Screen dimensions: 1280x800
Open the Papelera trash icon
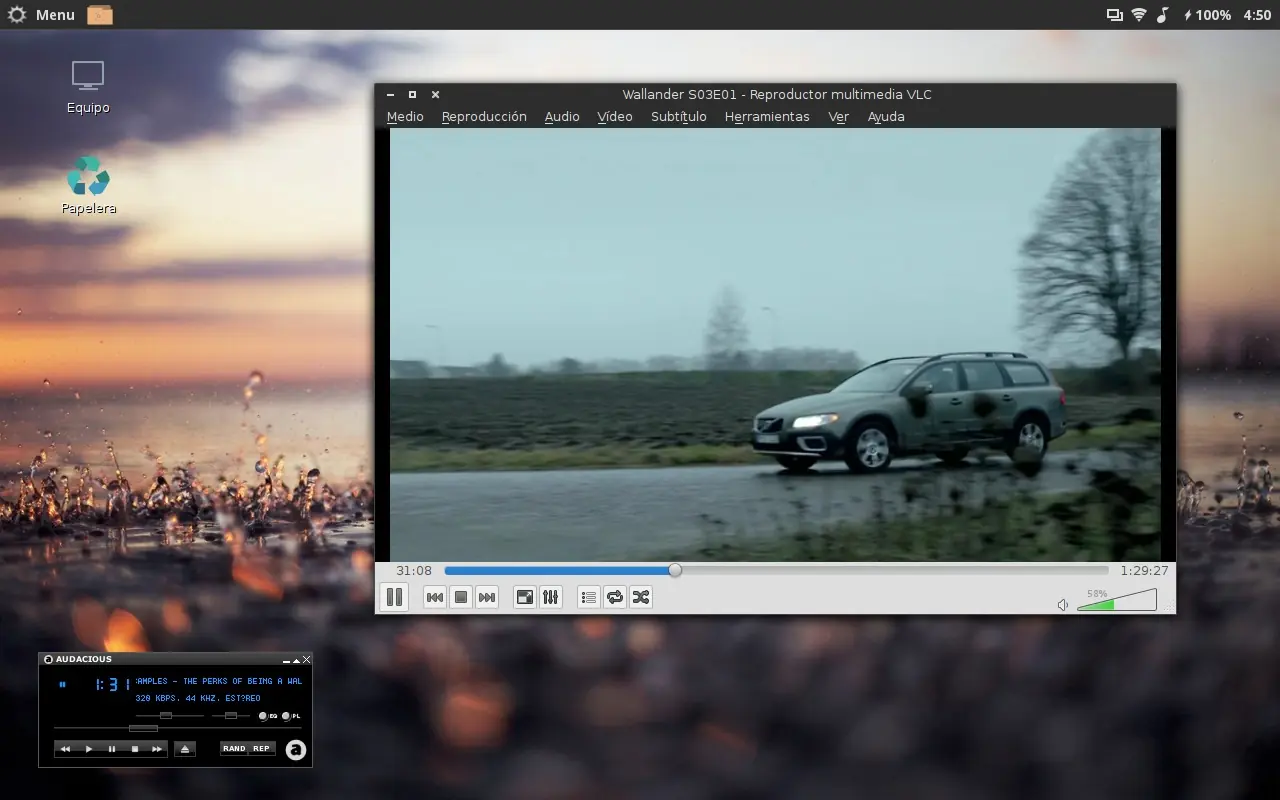(89, 186)
